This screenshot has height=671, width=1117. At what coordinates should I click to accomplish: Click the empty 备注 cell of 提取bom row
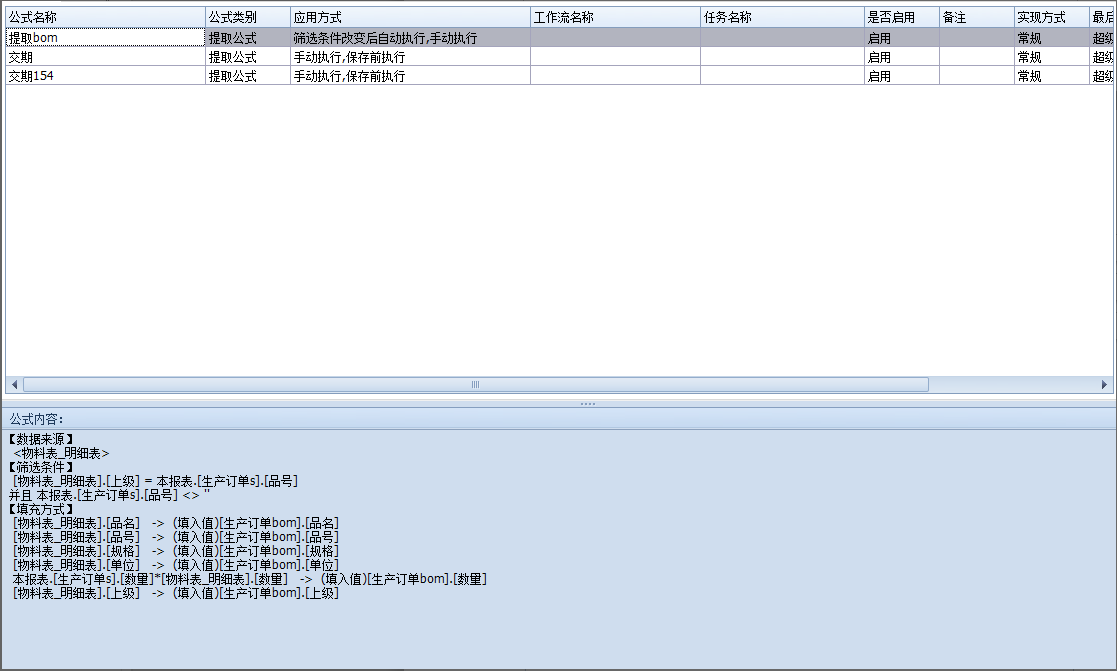tap(975, 38)
